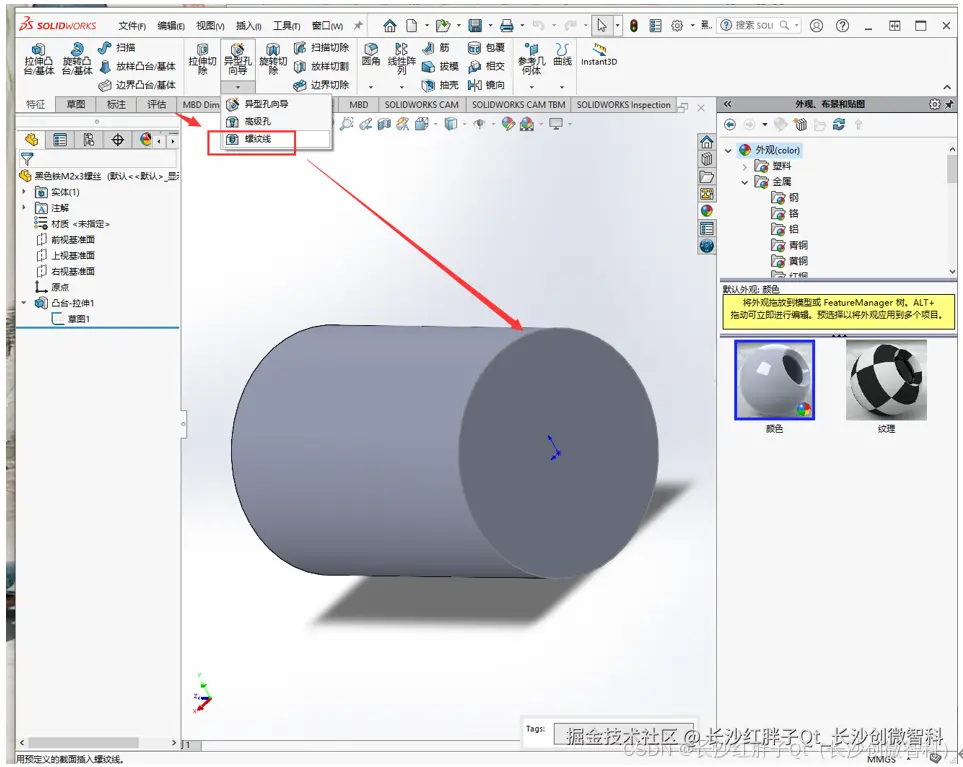The height and width of the screenshot is (767, 963).
Task: Open the DimXpertManager crosshair tab icon
Action: point(117,140)
